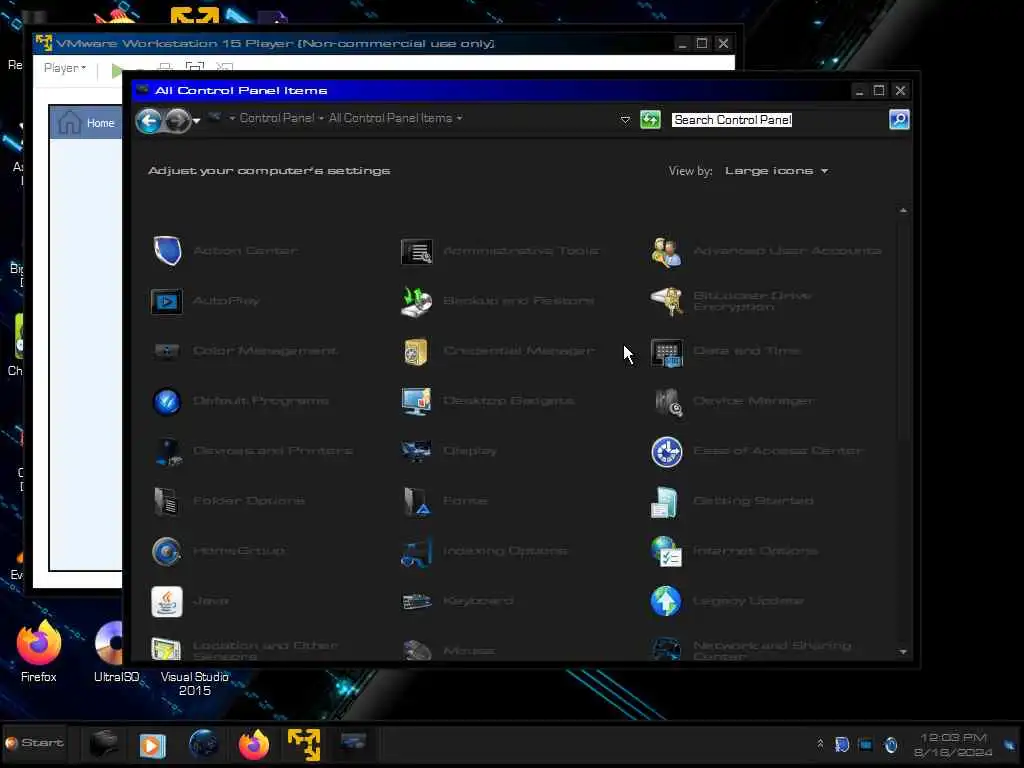Image resolution: width=1024 pixels, height=768 pixels.
Task: Open the Default Programs icon
Action: [x=167, y=402]
